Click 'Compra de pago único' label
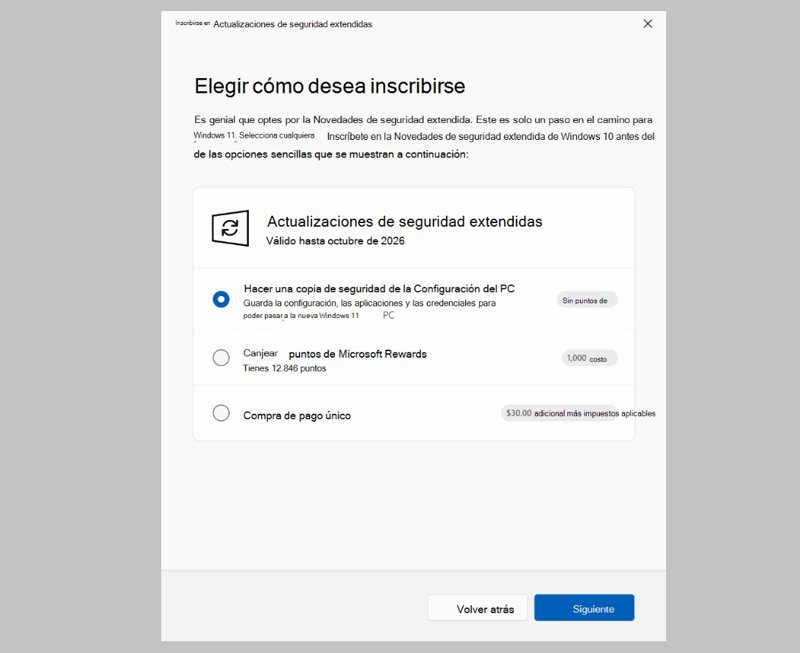The width and height of the screenshot is (800, 653). 297,416
